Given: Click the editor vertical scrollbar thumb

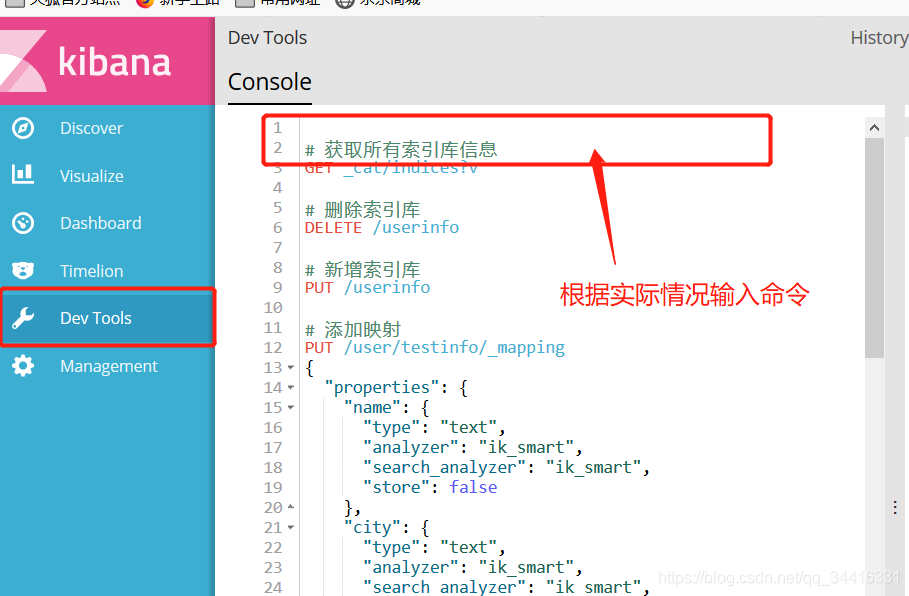Looking at the screenshot, I should pyautogui.click(x=874, y=248).
